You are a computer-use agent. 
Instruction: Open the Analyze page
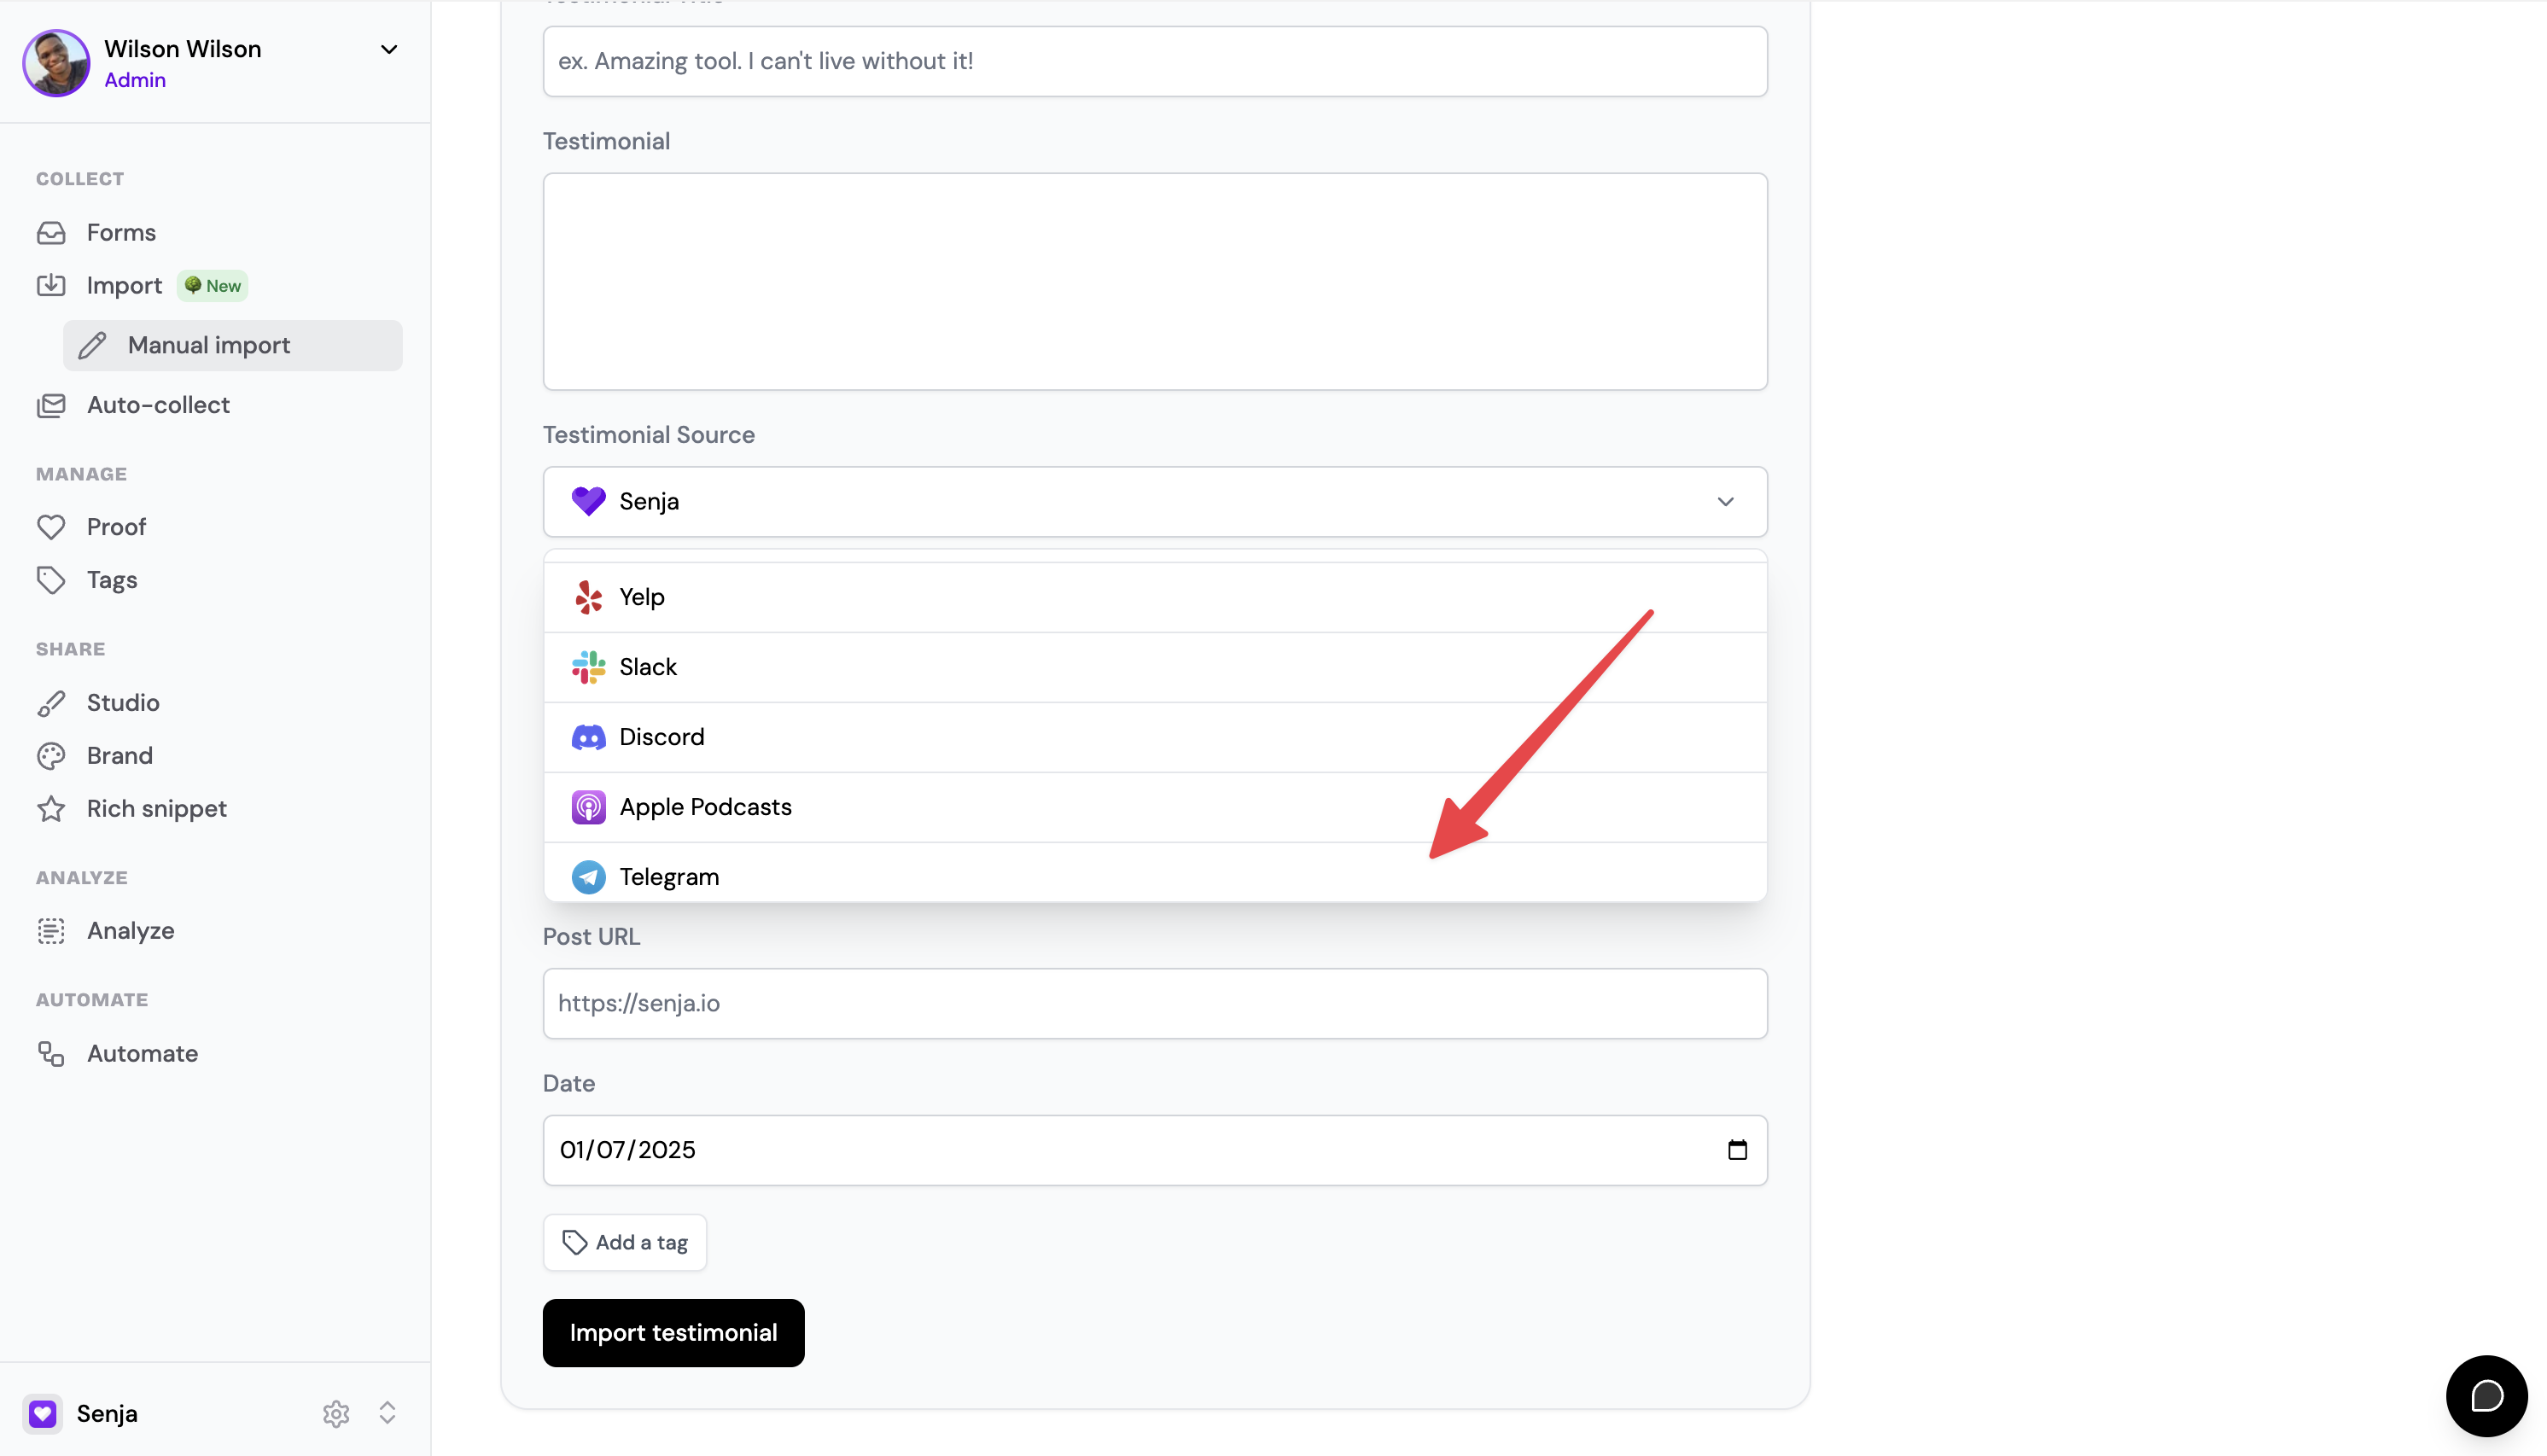tap(130, 931)
